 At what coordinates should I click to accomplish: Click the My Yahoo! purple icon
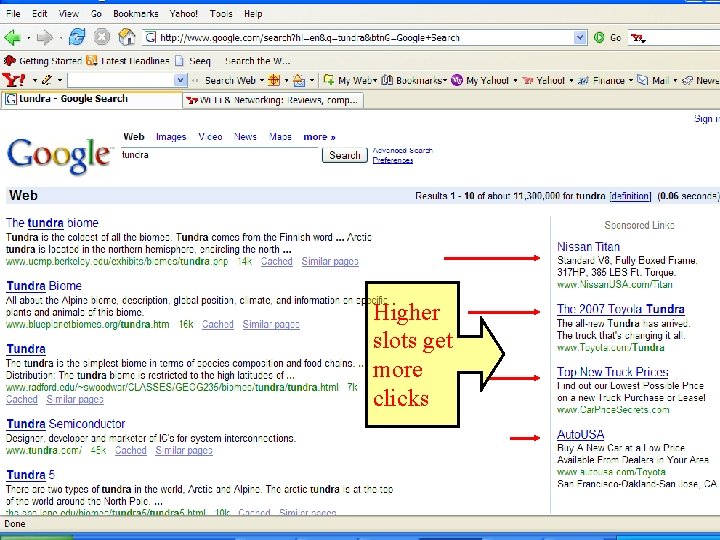(456, 80)
